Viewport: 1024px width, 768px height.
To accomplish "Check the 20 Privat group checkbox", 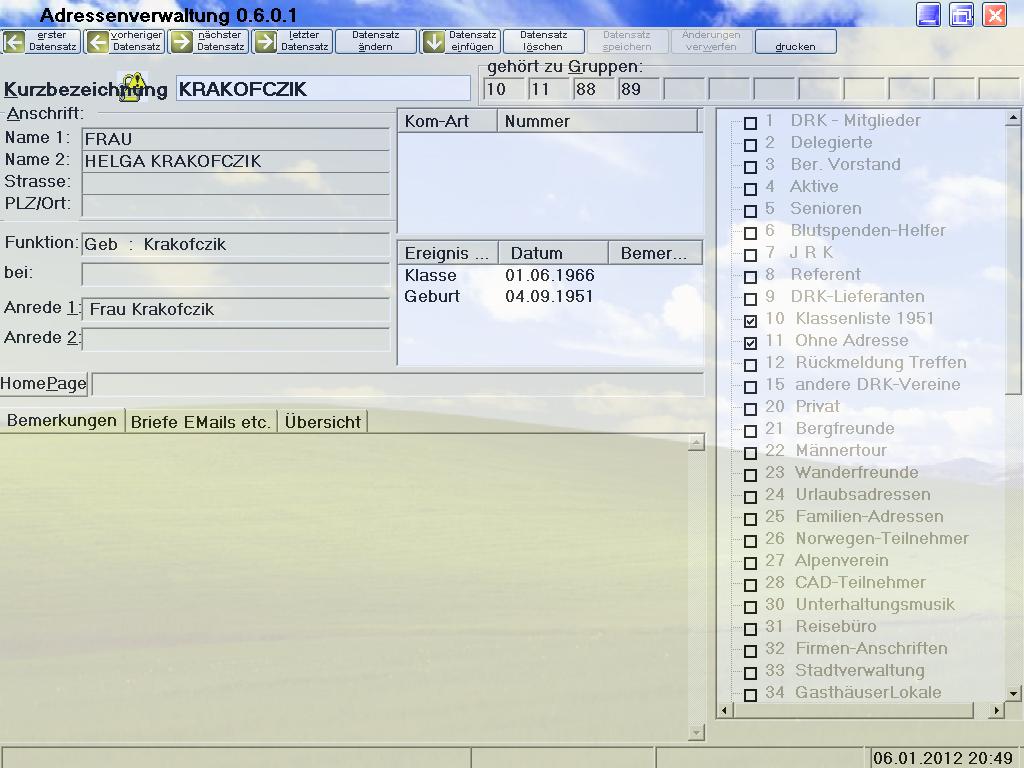I will [750, 409].
